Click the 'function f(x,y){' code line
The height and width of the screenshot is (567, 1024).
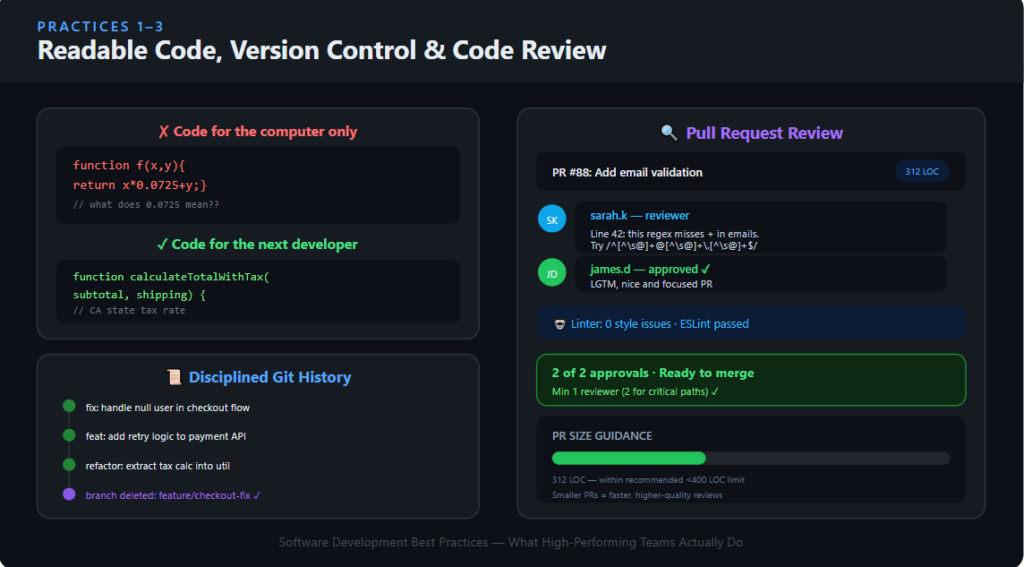129,165
